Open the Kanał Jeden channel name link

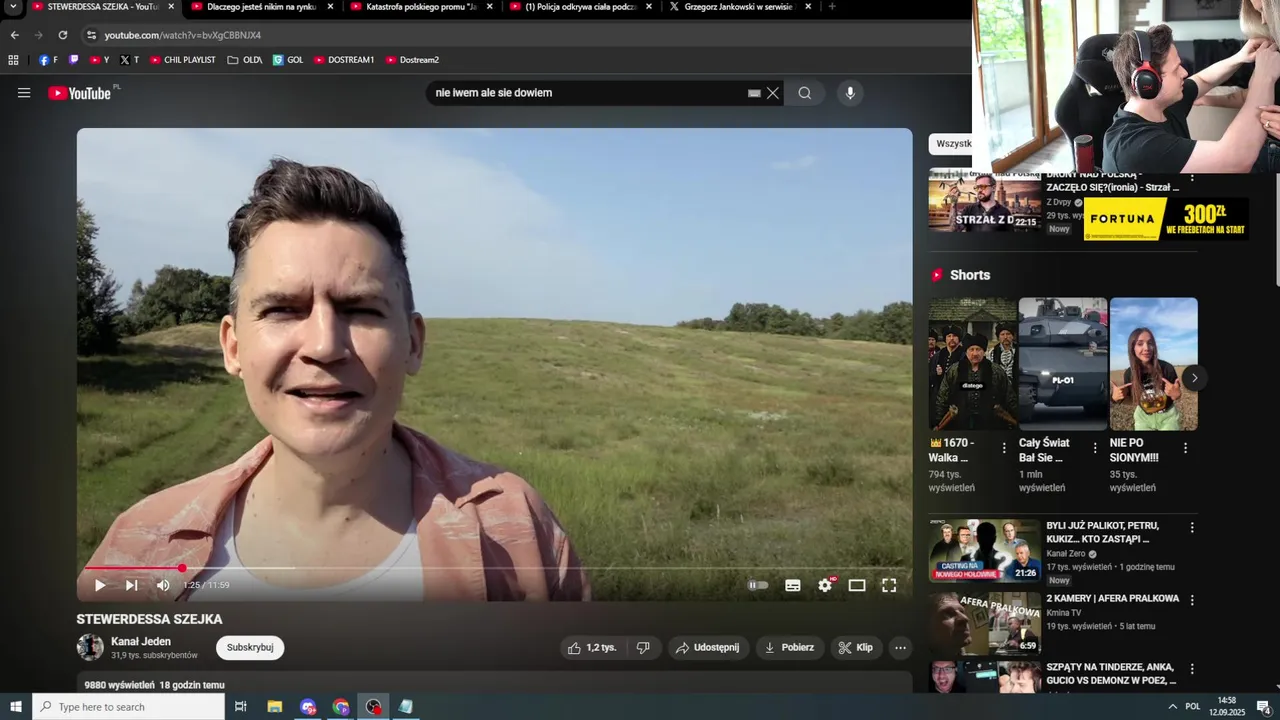tap(141, 641)
